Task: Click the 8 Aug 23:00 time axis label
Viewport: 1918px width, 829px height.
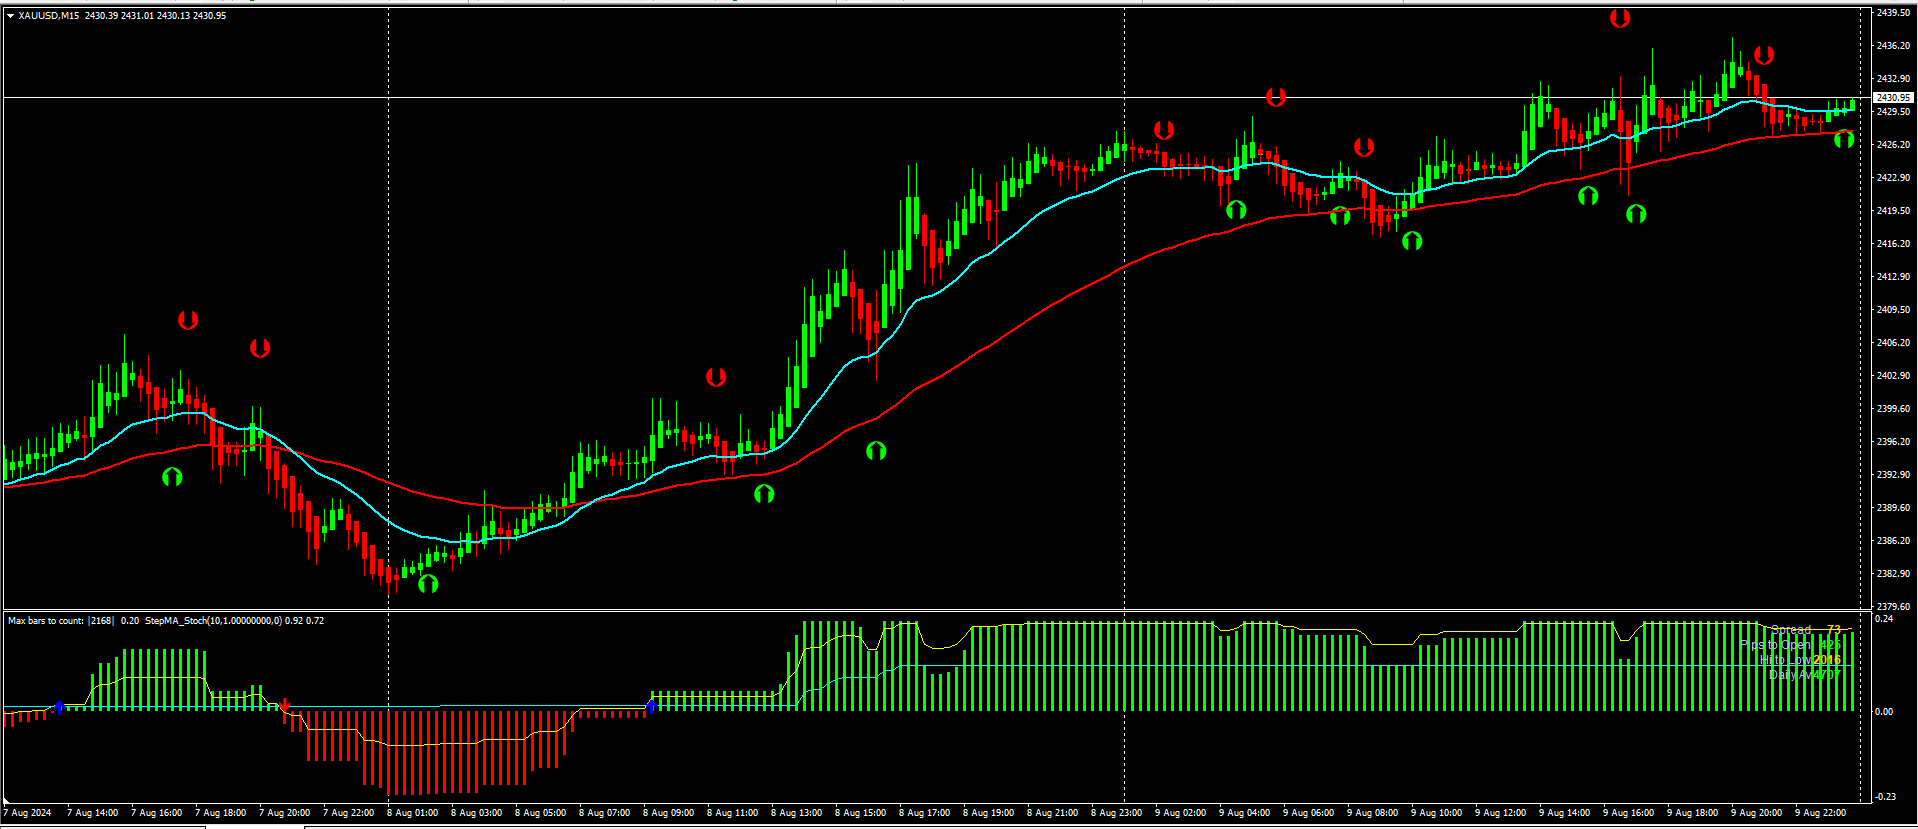Action: tap(1117, 813)
